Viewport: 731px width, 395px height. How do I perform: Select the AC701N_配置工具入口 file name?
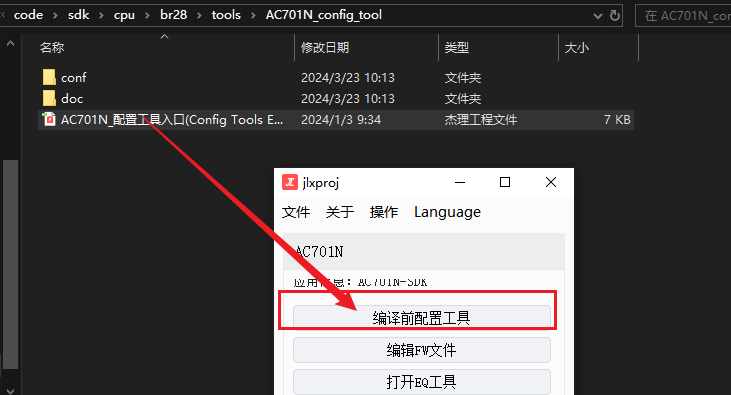click(x=172, y=120)
